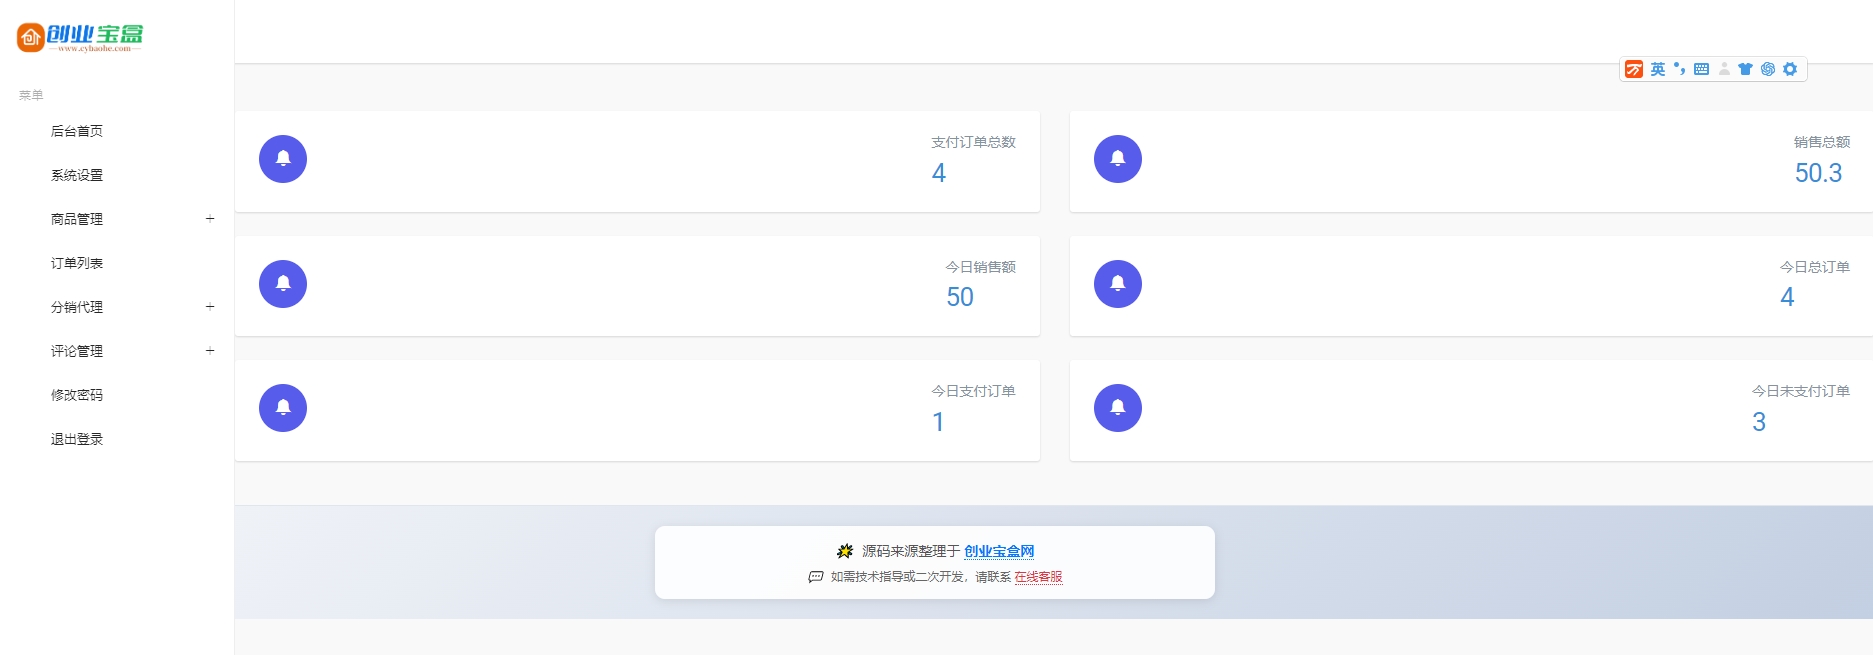Click the star burst icon before 源码来源整理于
Screen dimensions: 1873x655
(x=845, y=551)
